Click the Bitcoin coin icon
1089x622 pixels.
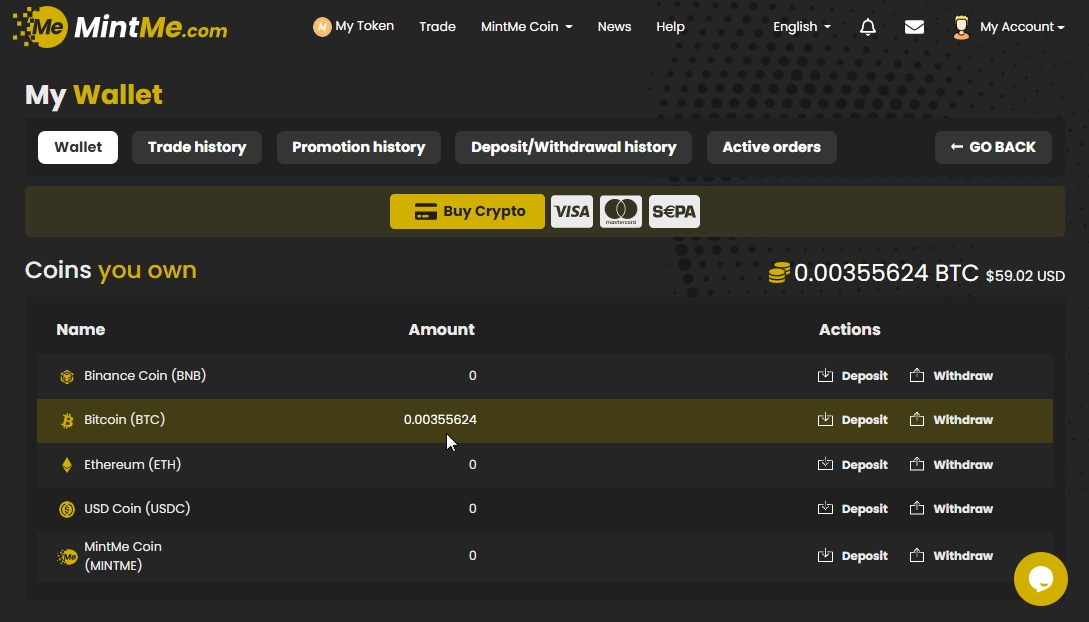tap(67, 421)
